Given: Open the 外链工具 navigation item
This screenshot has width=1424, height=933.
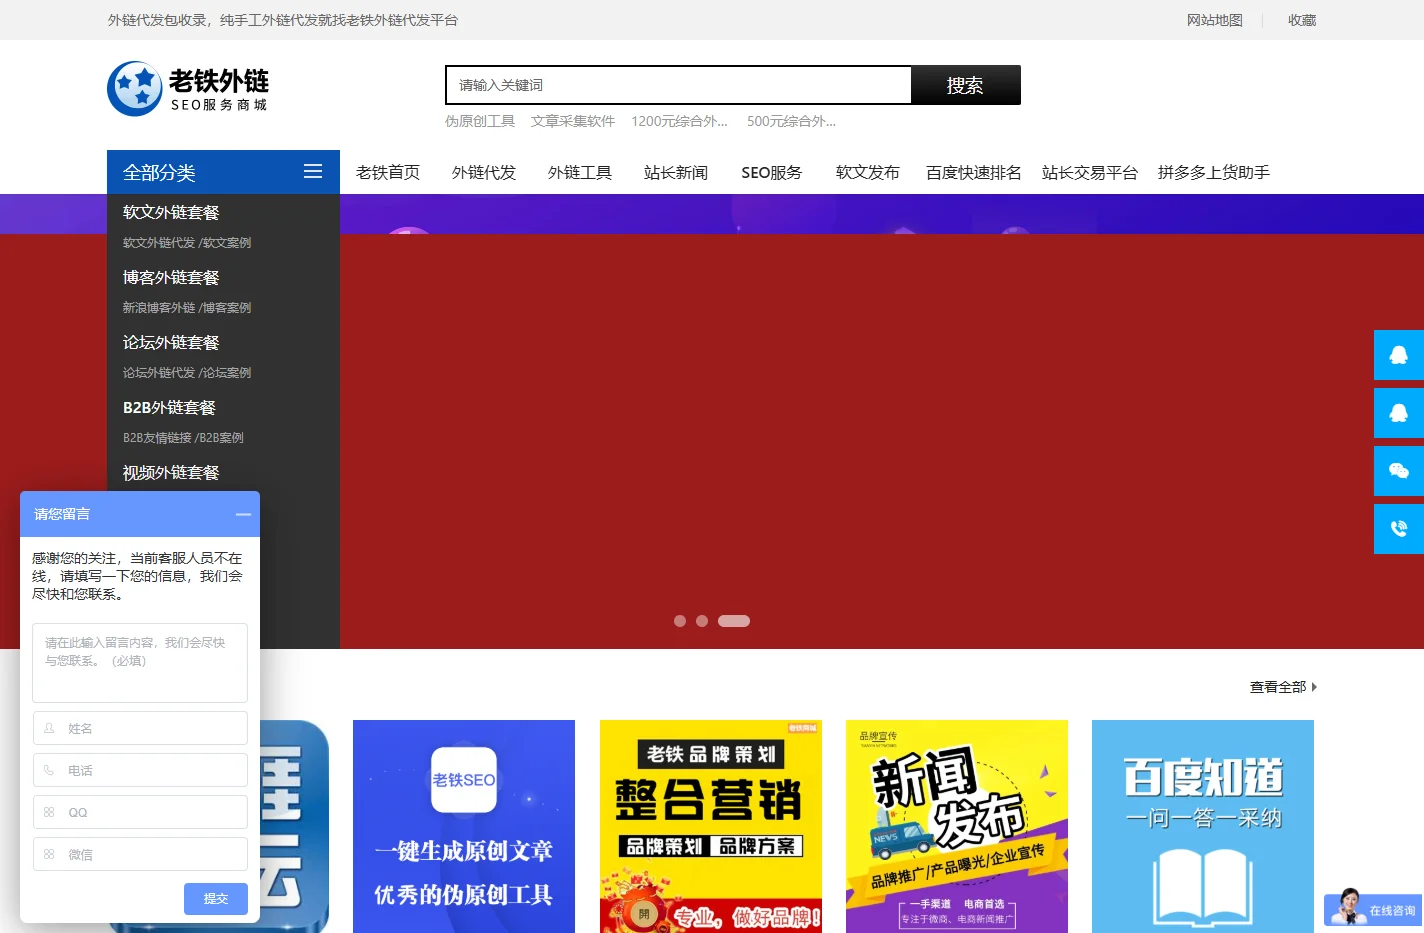Looking at the screenshot, I should (x=580, y=172).
